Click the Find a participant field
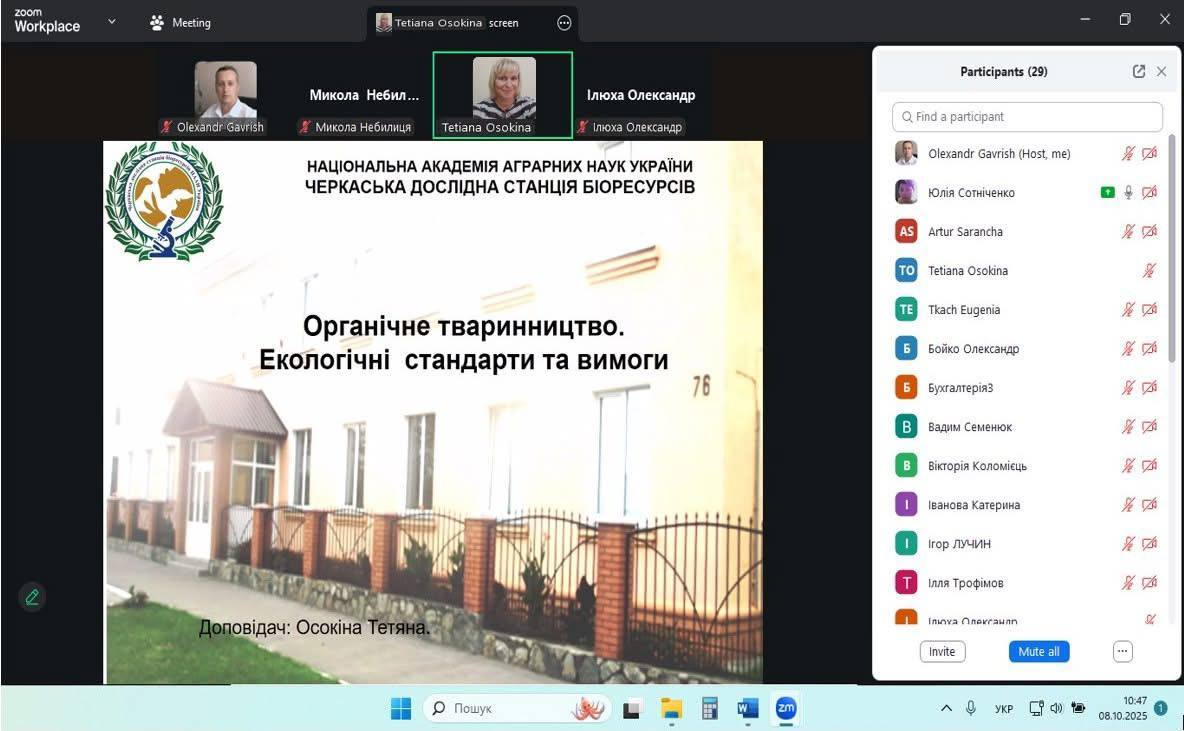 (x=1027, y=117)
